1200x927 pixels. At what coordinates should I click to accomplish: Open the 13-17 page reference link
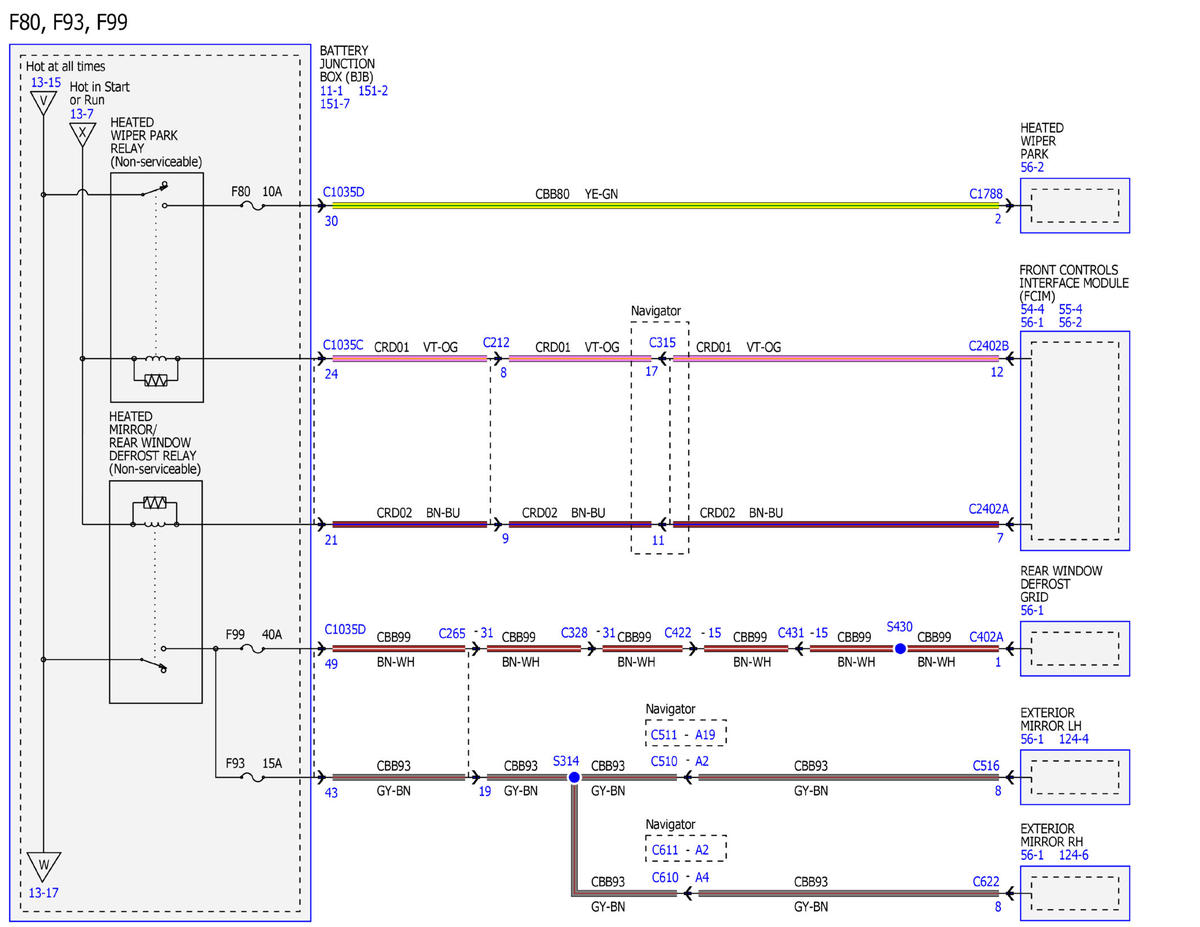click(x=45, y=892)
